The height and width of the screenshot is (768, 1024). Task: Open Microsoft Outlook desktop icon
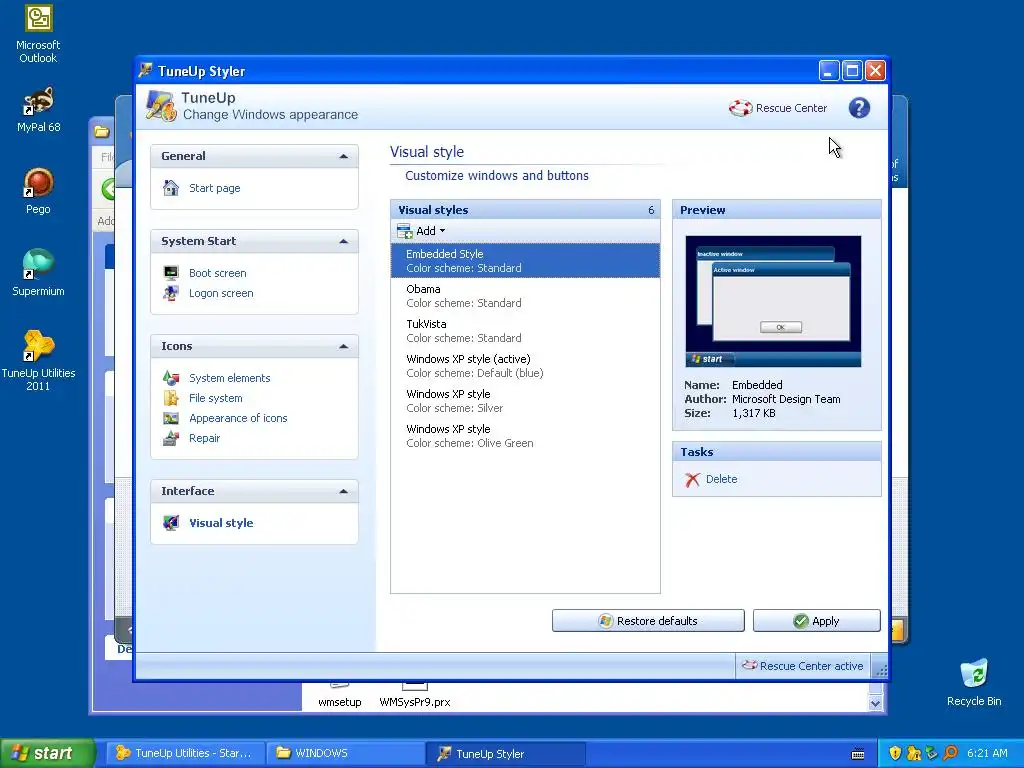[x=38, y=34]
